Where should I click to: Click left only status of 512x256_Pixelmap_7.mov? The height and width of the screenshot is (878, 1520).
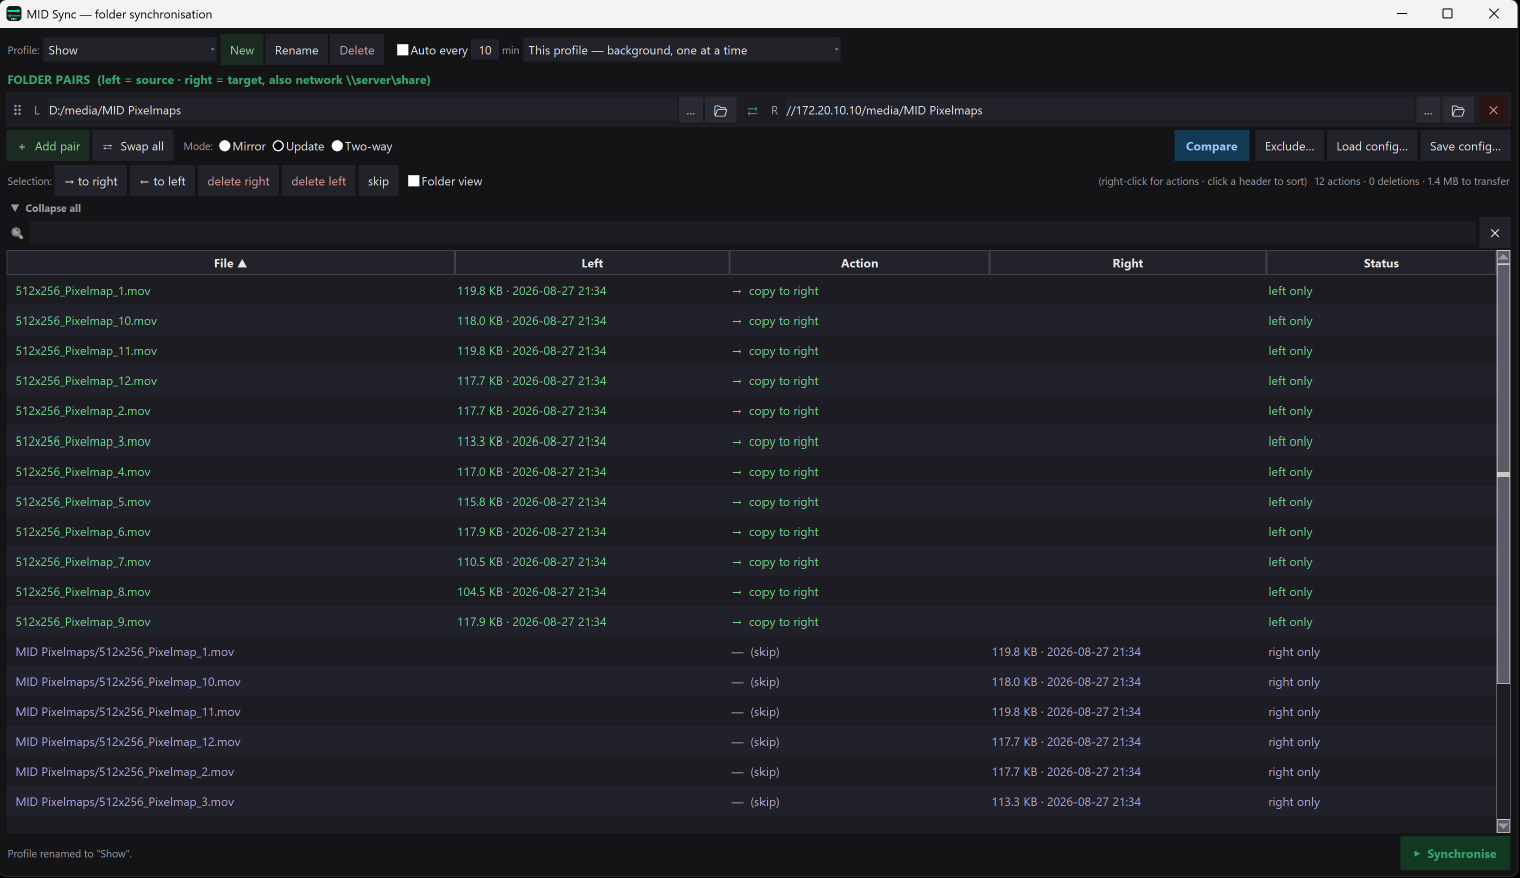pyautogui.click(x=1290, y=562)
